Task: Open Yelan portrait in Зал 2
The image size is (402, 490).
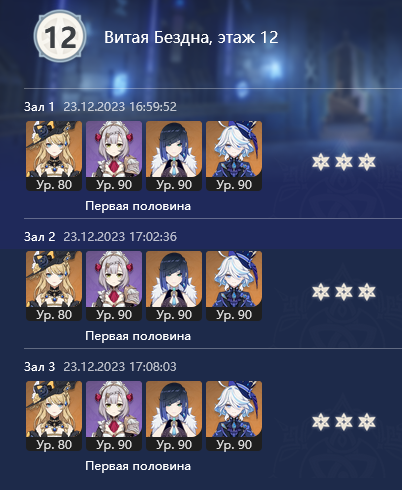Action: tap(174, 286)
